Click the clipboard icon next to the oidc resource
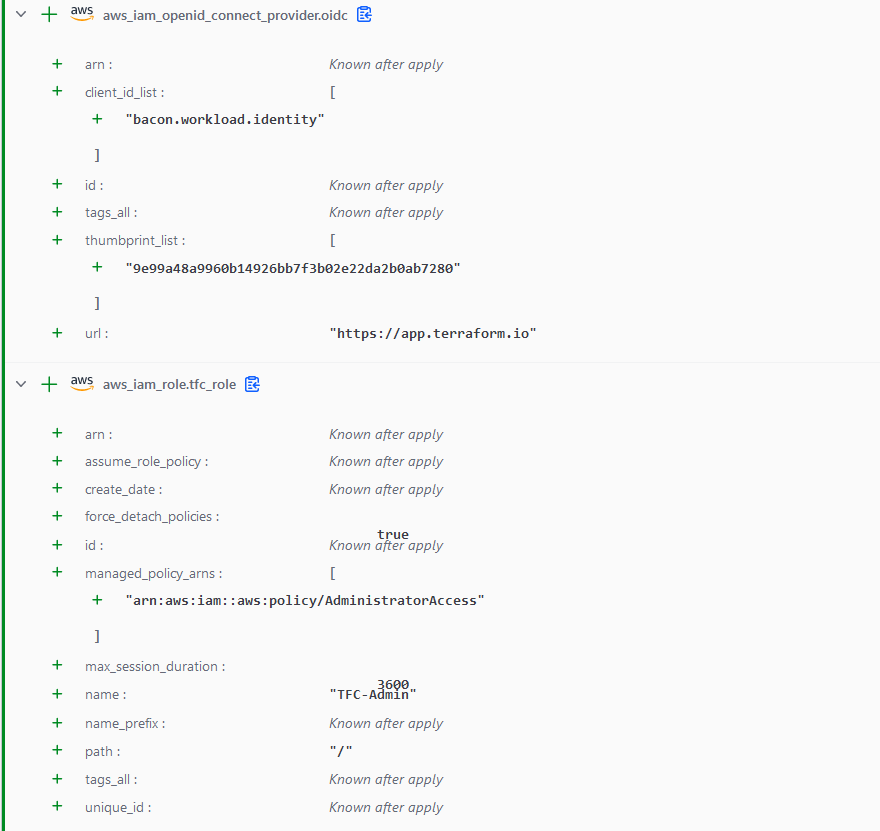This screenshot has width=880, height=831. point(365,15)
